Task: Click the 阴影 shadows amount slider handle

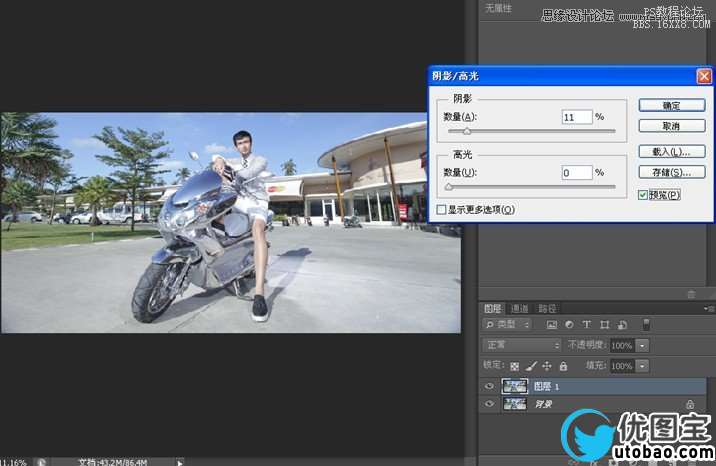Action: [466, 130]
